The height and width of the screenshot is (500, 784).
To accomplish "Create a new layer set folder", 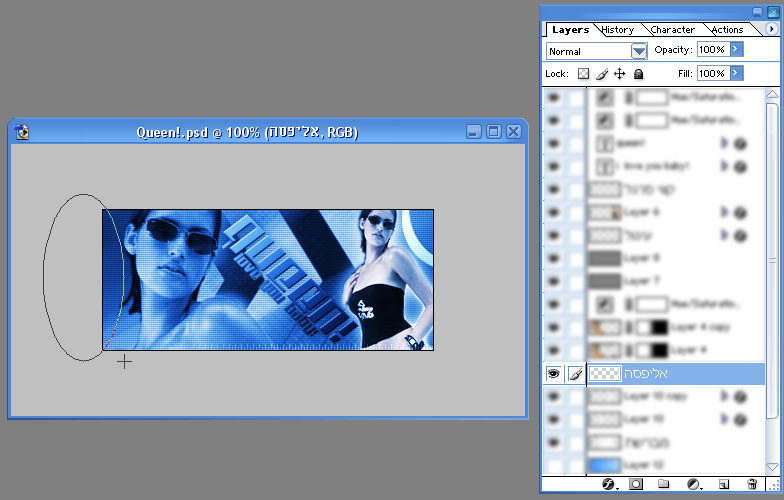I will [664, 485].
